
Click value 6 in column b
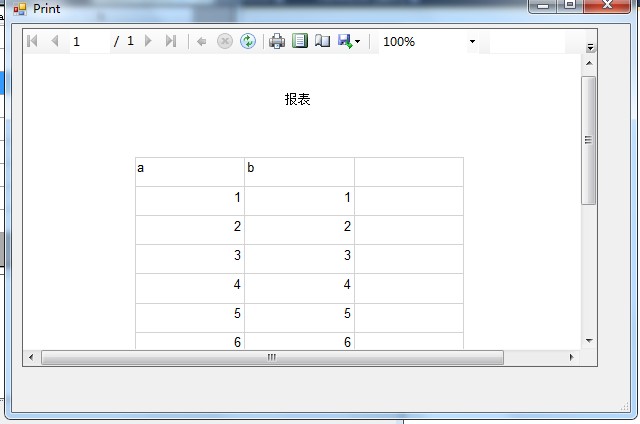pyautogui.click(x=347, y=342)
